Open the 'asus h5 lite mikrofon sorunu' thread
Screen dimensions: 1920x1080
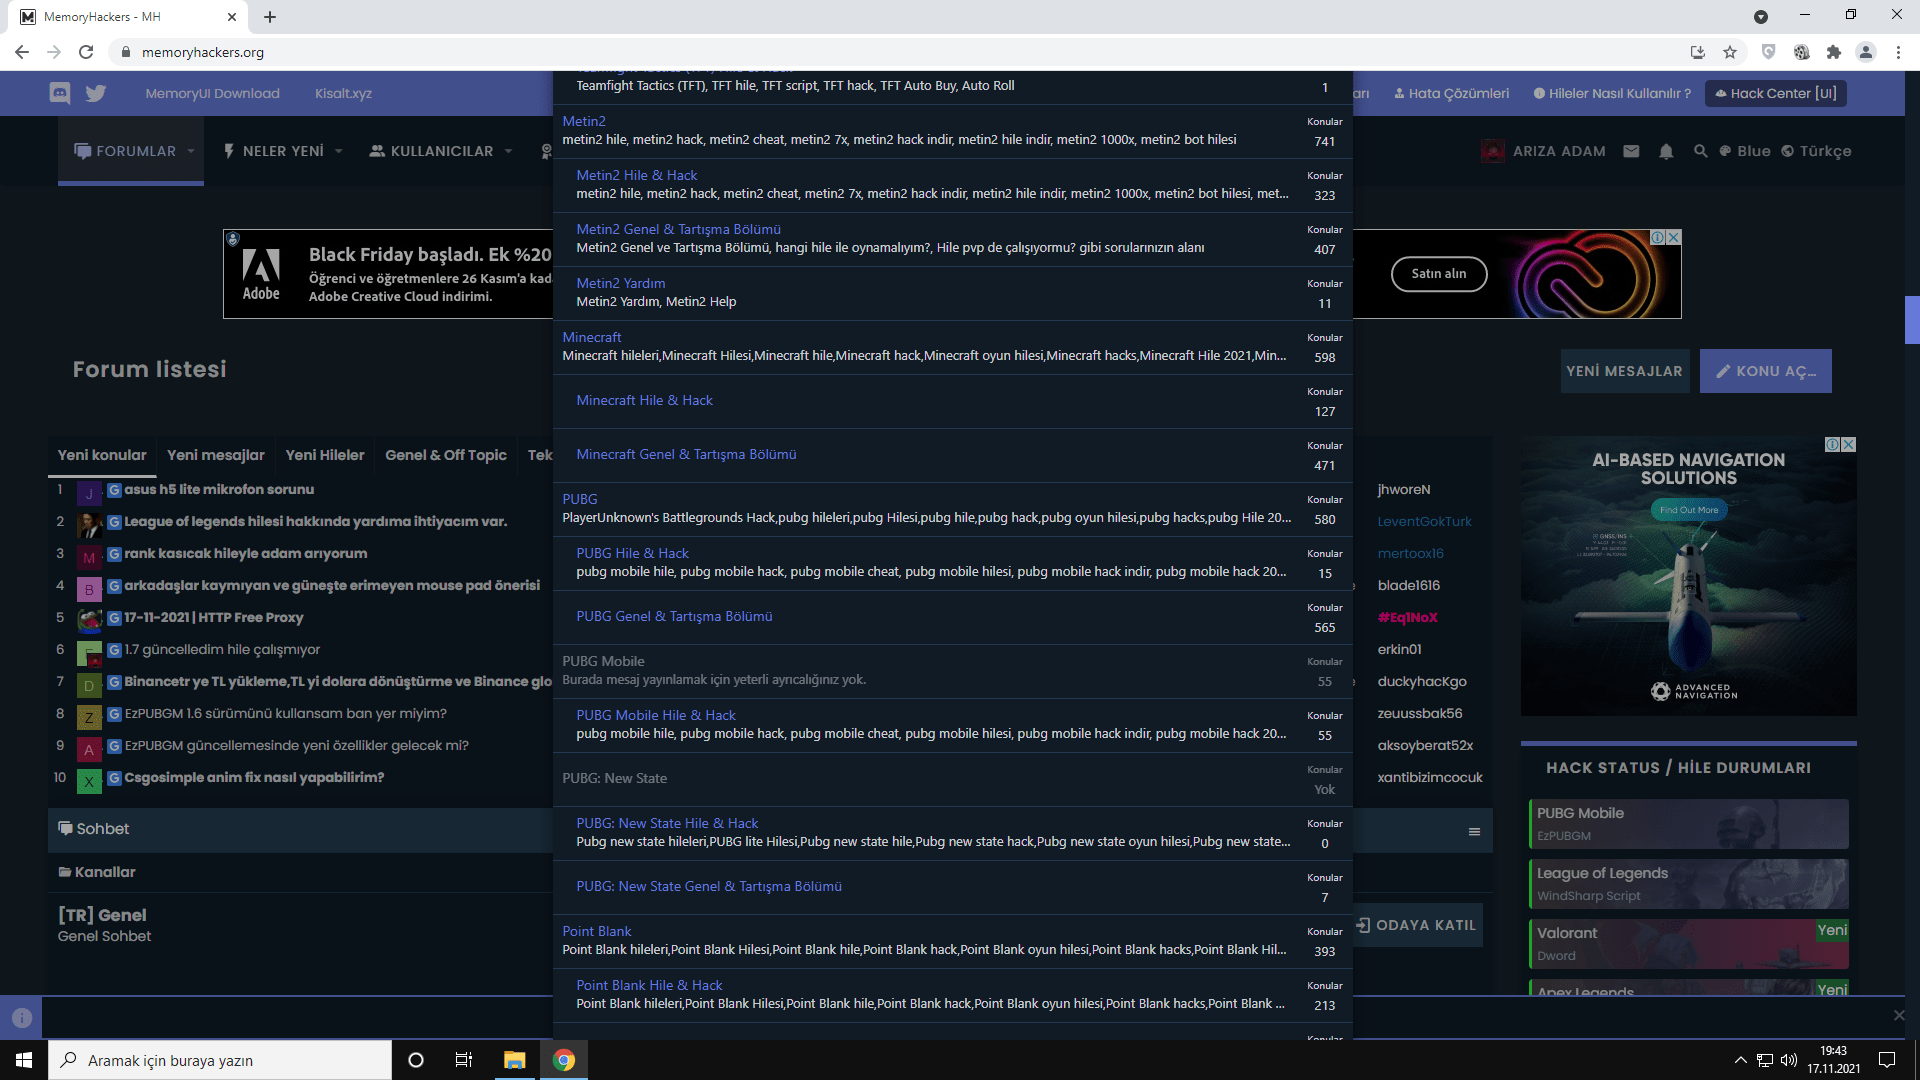[219, 489]
